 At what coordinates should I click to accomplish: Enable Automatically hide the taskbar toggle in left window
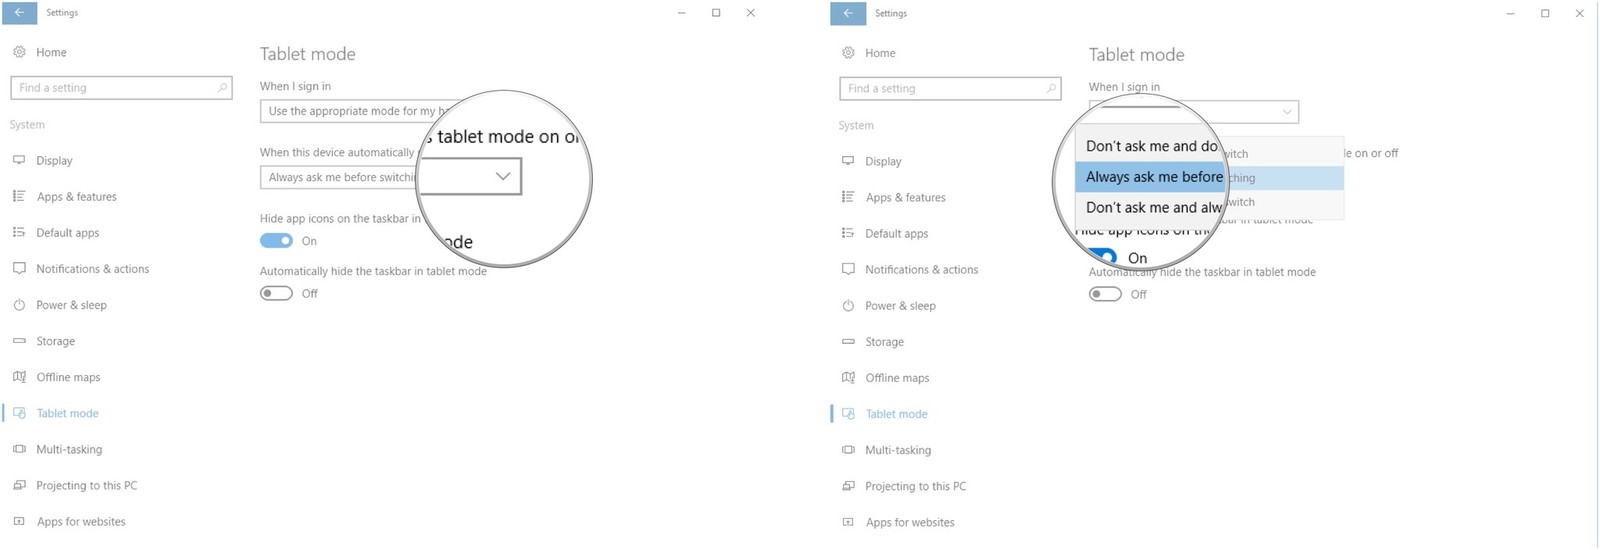(276, 293)
